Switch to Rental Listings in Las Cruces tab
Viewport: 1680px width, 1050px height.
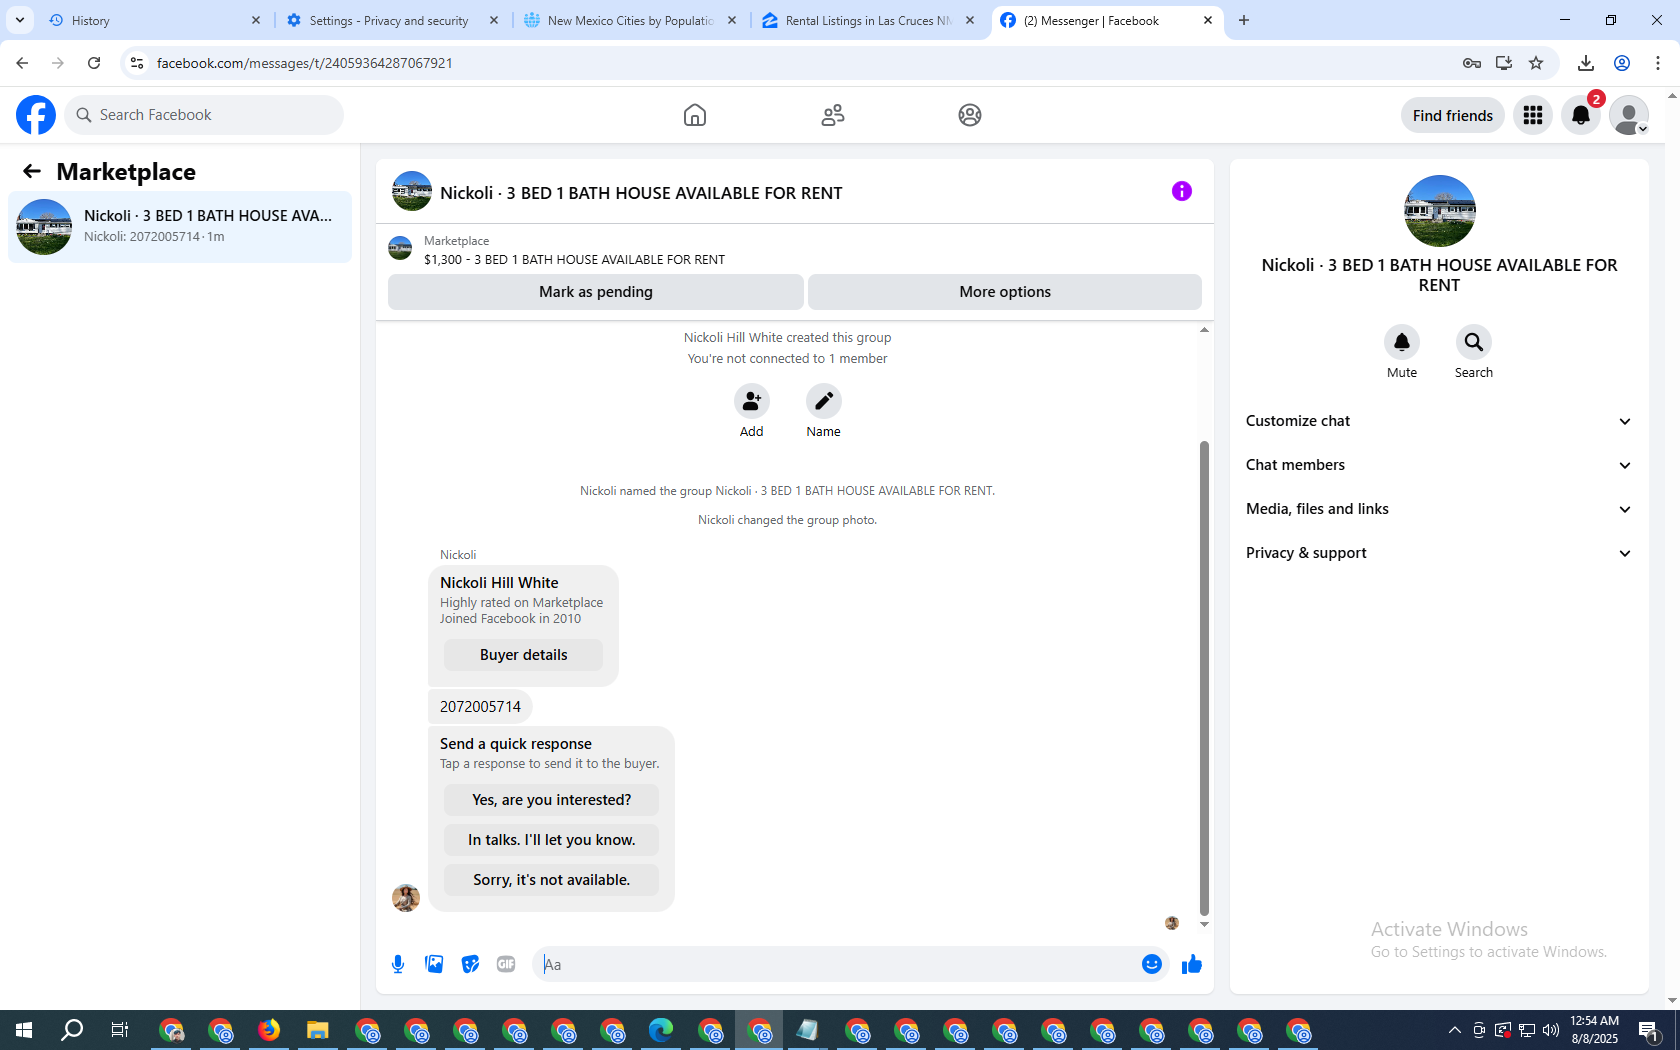click(869, 20)
